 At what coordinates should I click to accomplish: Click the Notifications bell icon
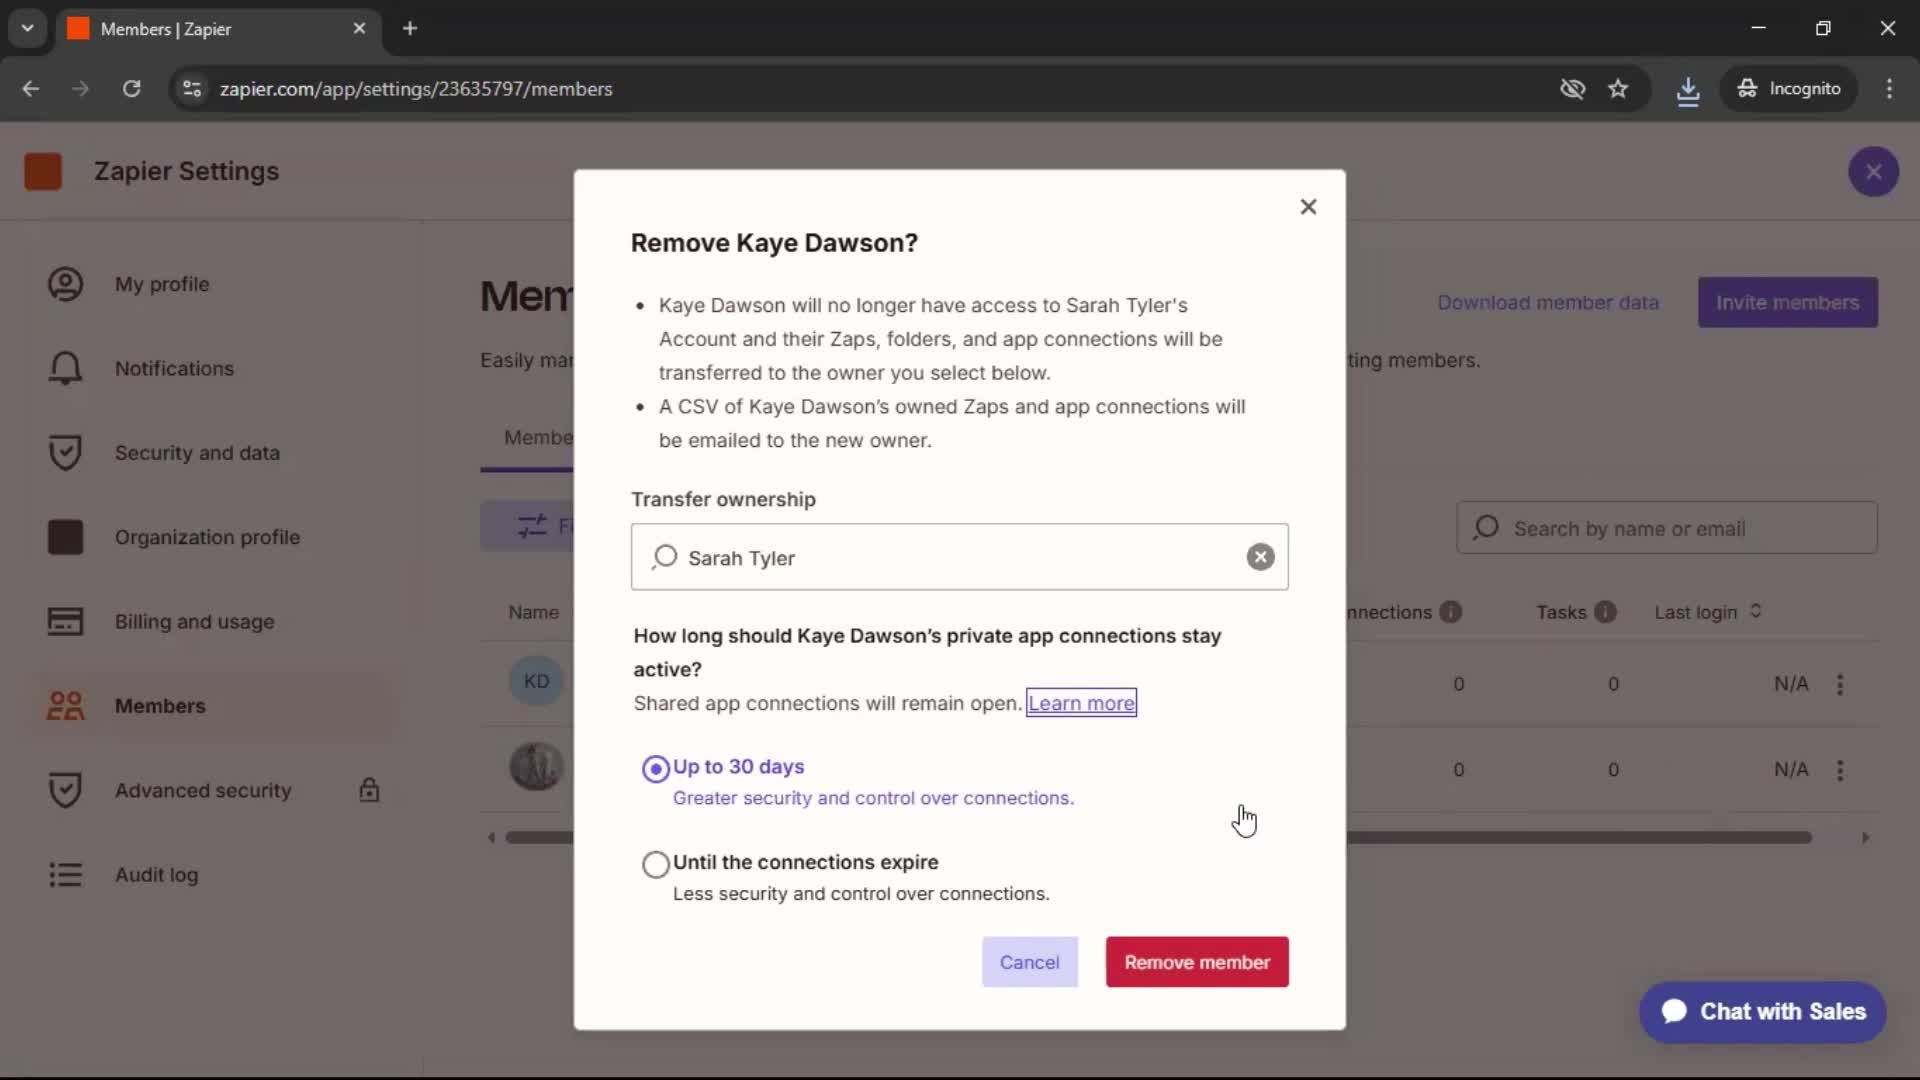coord(65,368)
